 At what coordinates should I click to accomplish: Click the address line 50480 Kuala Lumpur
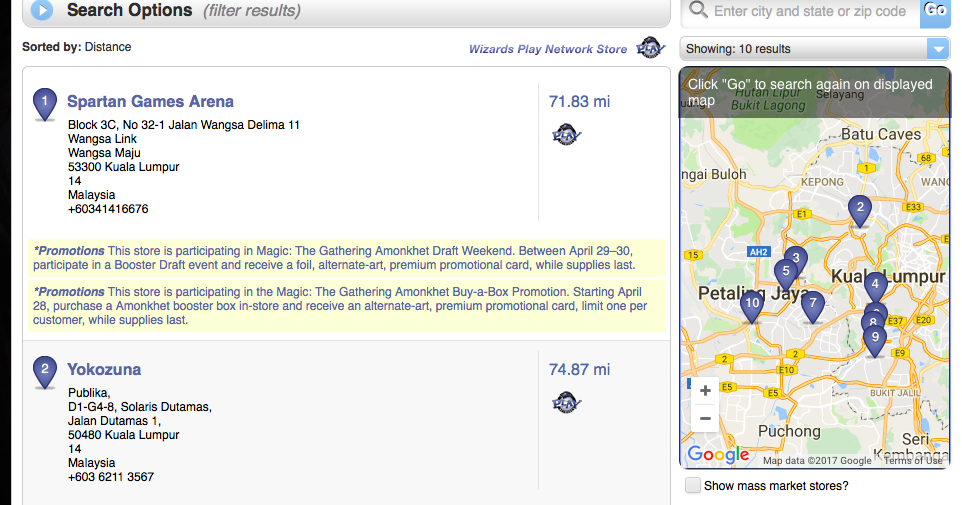(123, 435)
